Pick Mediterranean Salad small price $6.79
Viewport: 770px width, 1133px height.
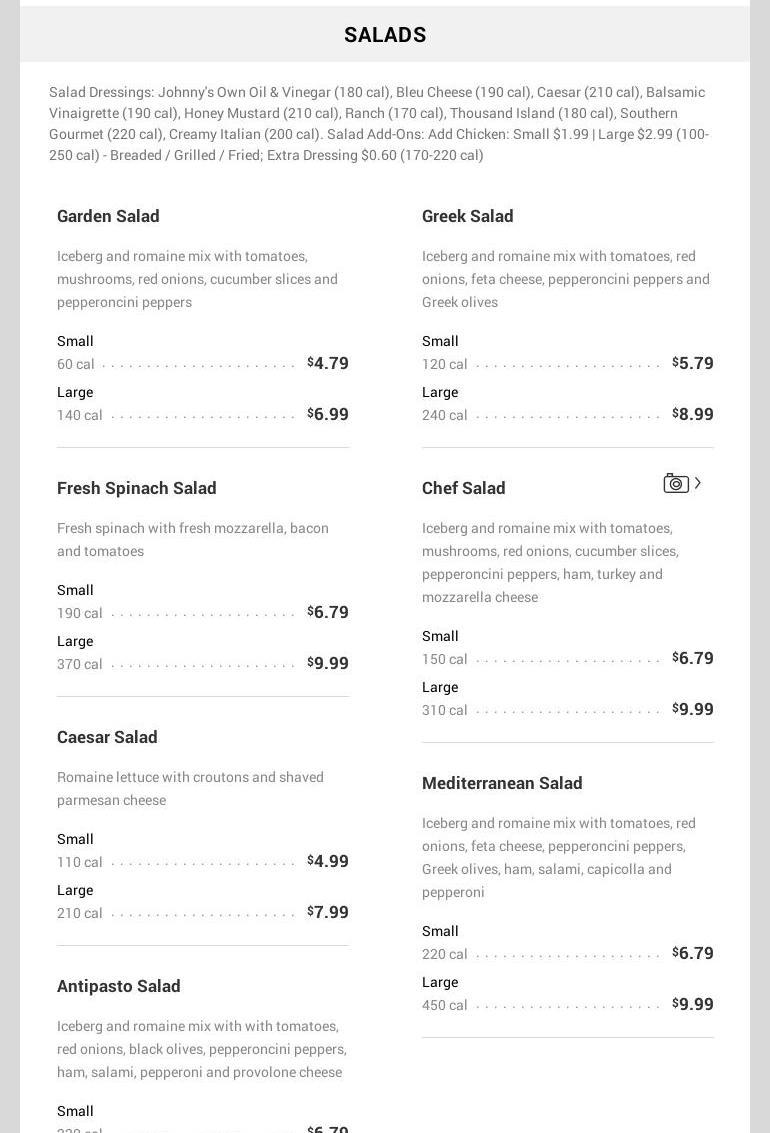pyautogui.click(x=693, y=953)
